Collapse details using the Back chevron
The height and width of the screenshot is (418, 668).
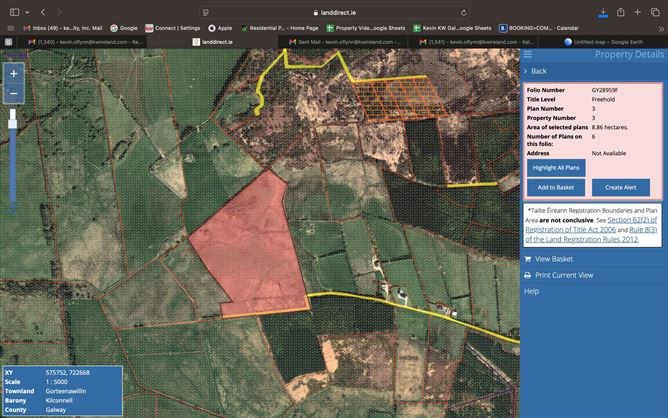coord(526,71)
